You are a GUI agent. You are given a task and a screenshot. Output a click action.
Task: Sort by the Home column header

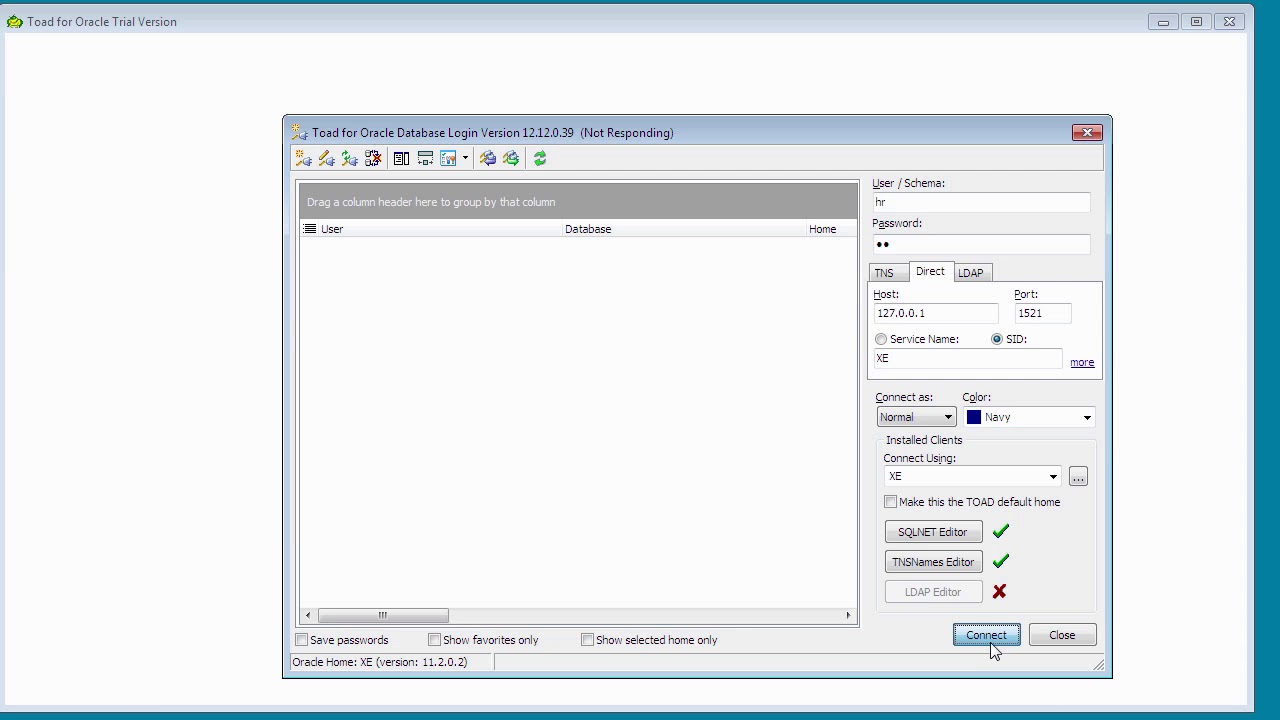[x=831, y=229]
